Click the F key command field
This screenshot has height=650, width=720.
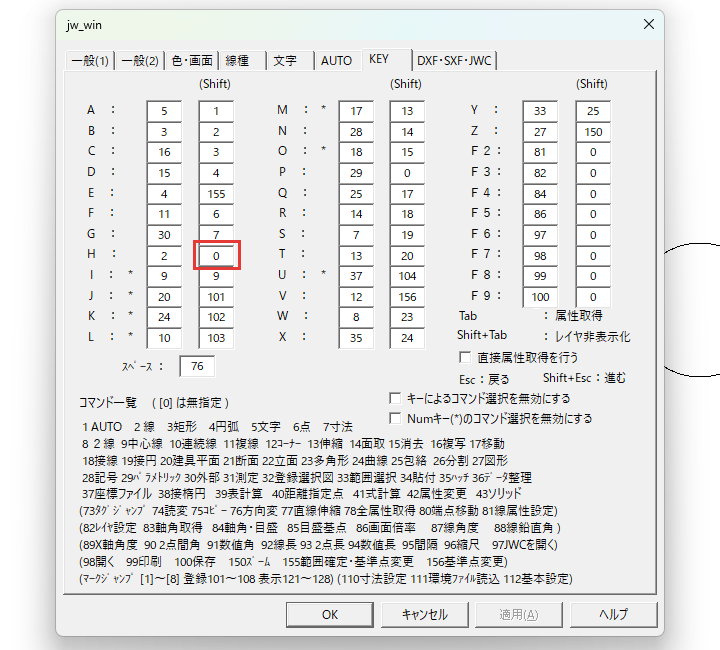click(164, 214)
